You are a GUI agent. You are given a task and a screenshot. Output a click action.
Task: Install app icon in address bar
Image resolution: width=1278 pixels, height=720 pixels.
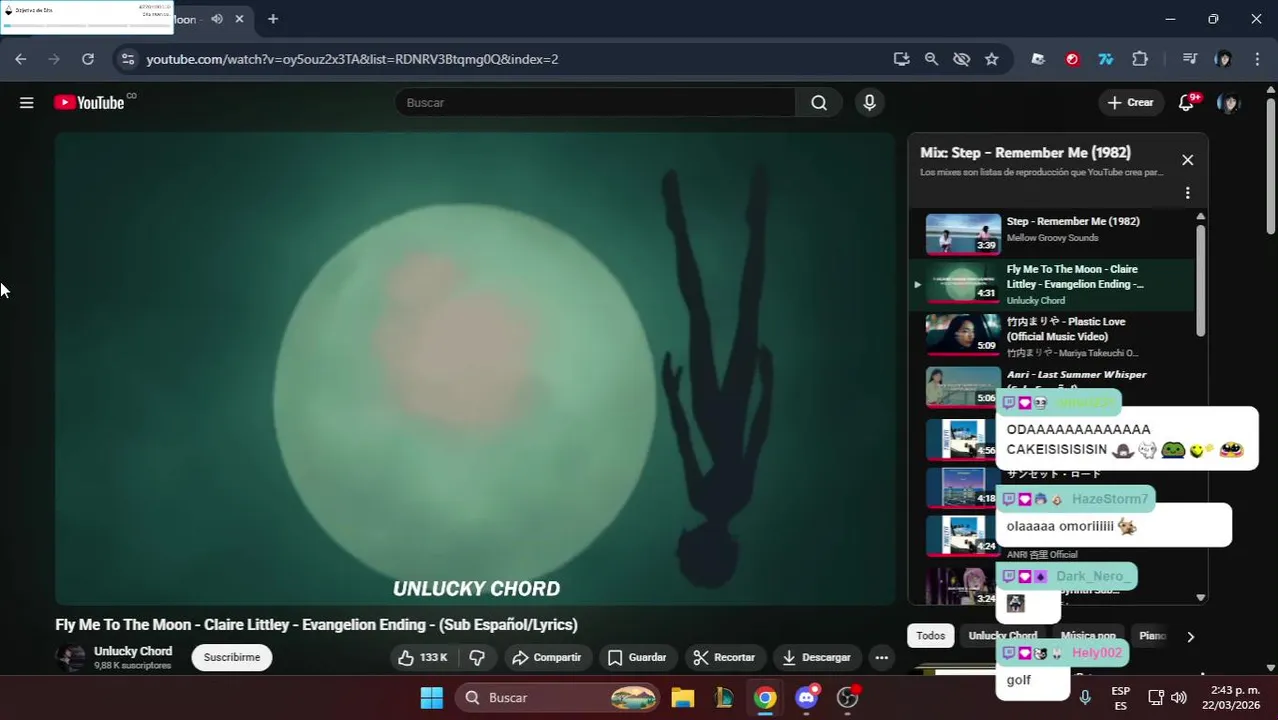[x=901, y=59]
